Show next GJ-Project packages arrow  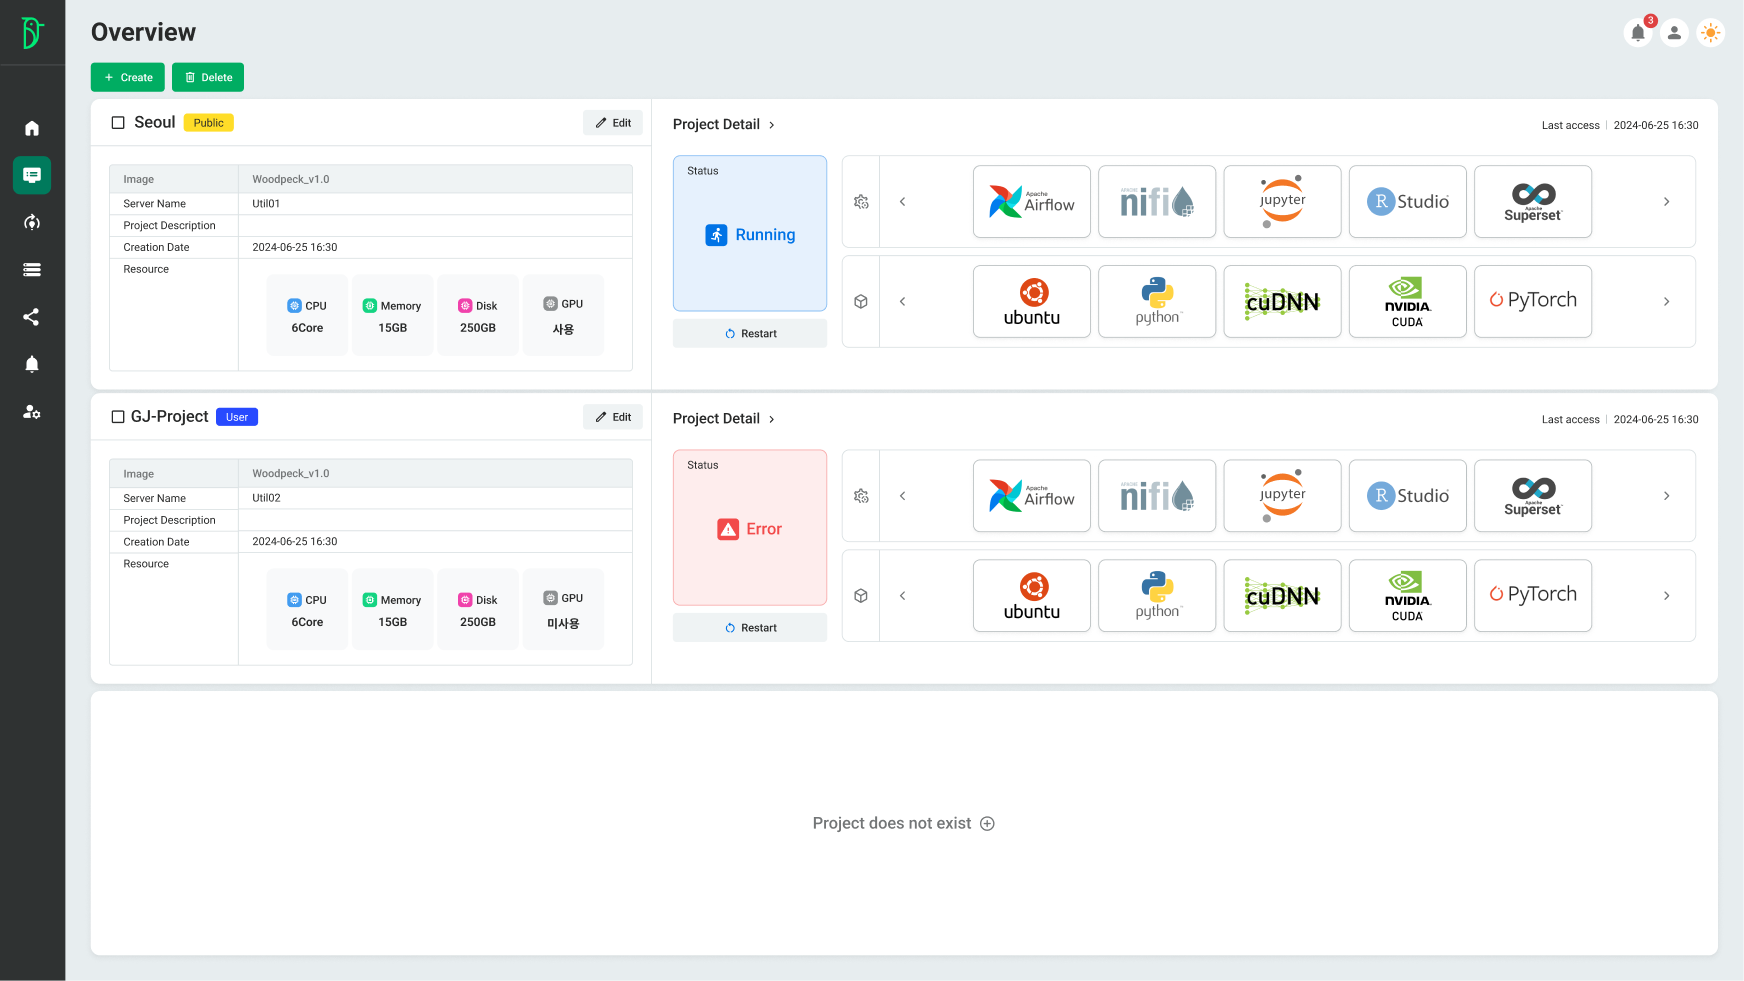(x=1666, y=596)
